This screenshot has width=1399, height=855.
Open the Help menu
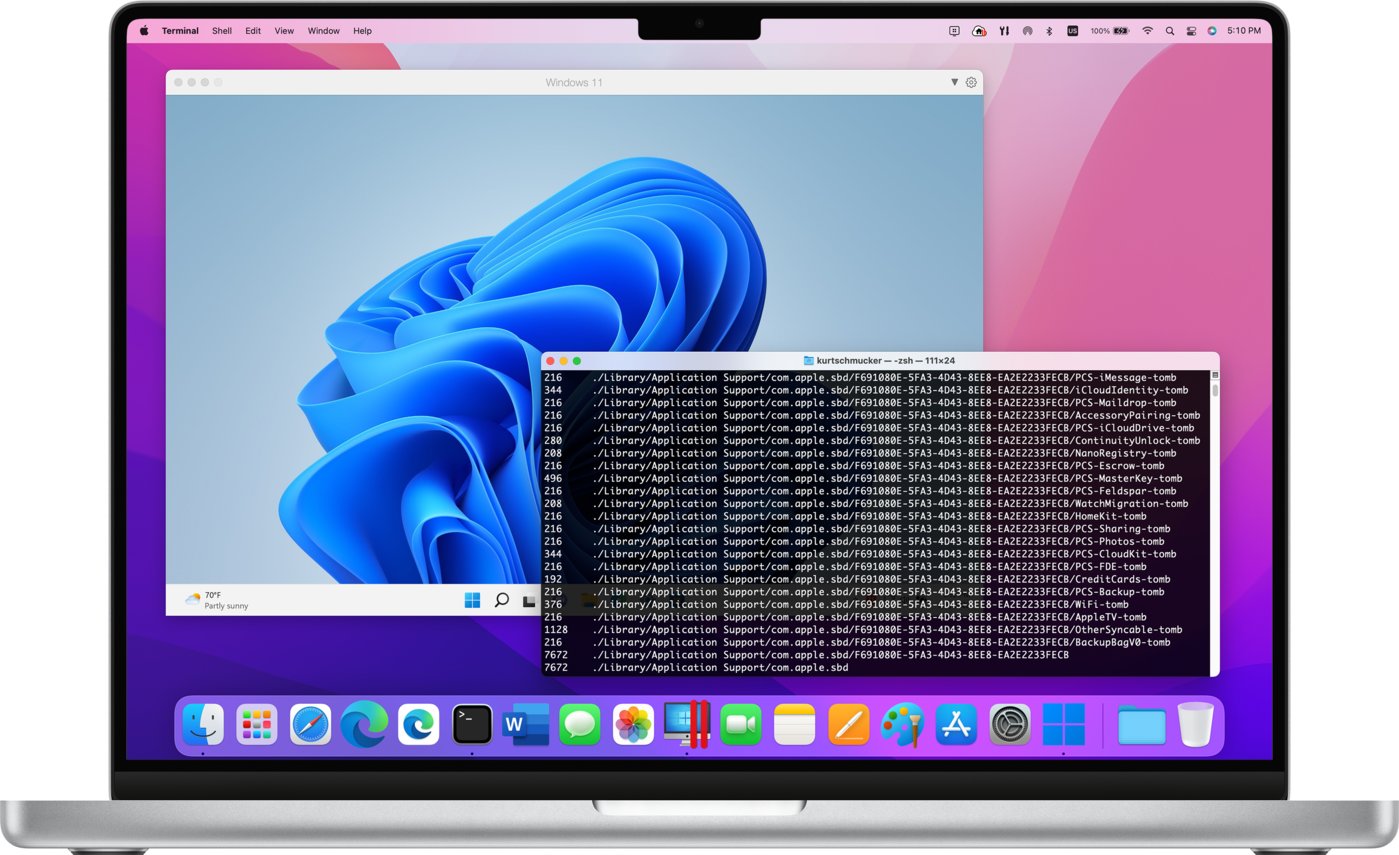click(x=362, y=31)
